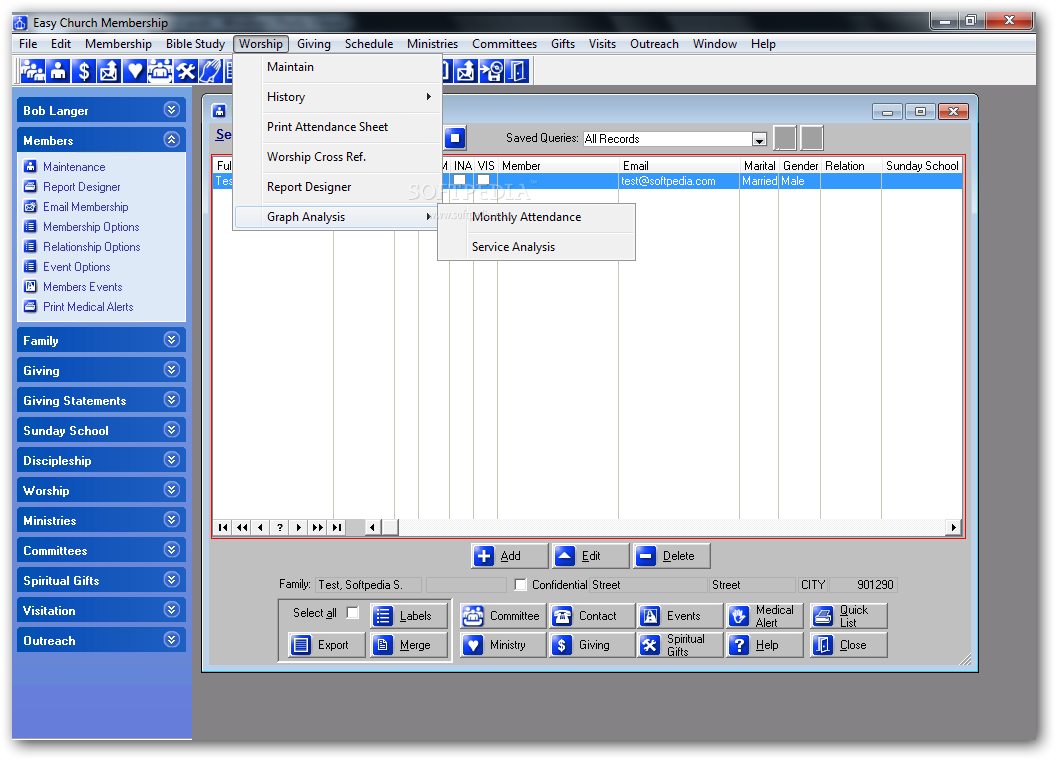The image size is (1056, 760).
Task: Open the member Events button
Action: 679,616
